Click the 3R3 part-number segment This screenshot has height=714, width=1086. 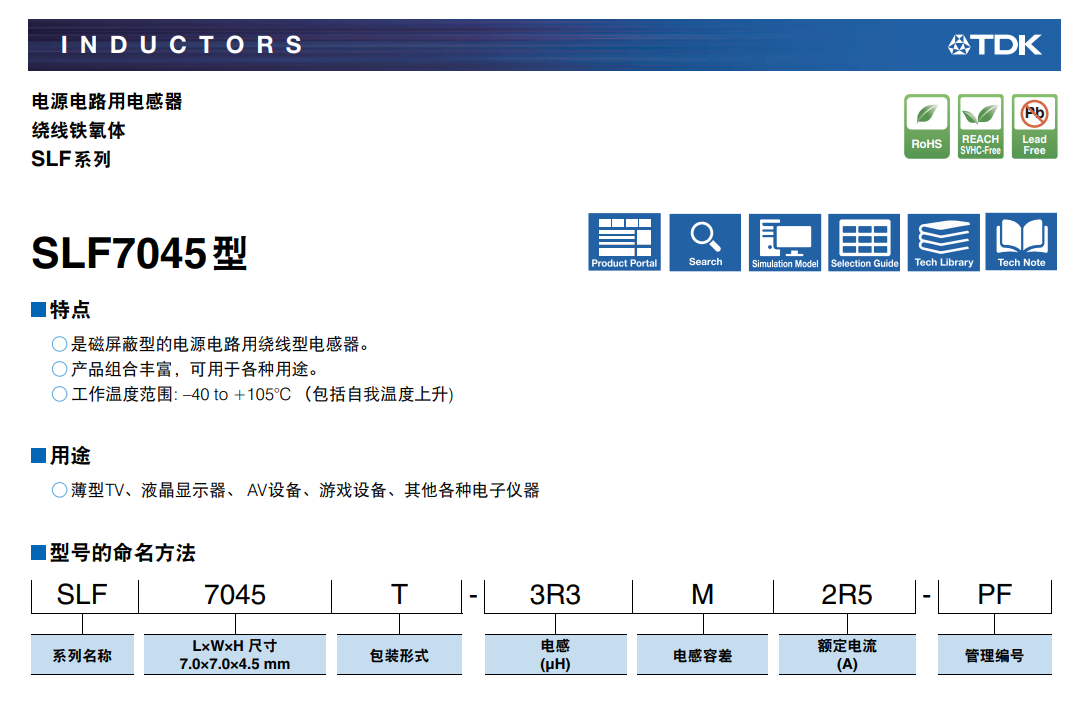555,595
